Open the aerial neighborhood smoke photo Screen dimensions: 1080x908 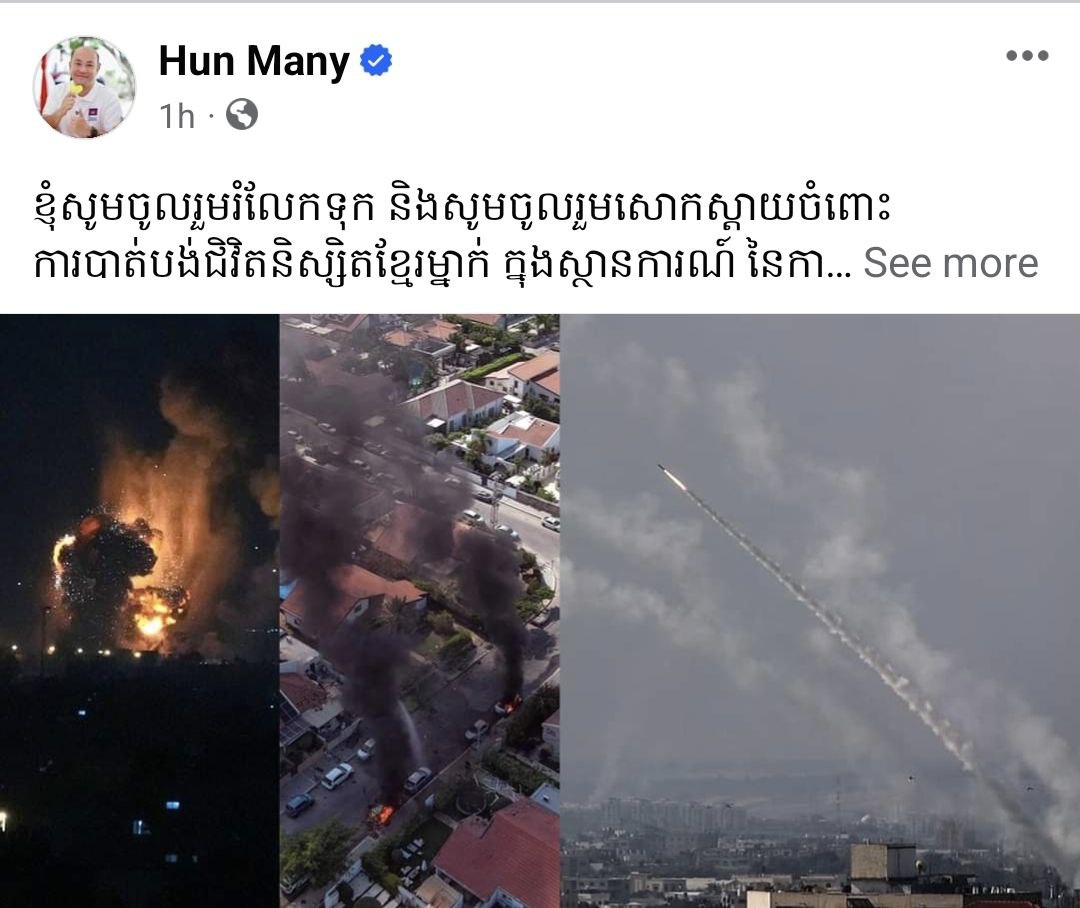click(419, 611)
